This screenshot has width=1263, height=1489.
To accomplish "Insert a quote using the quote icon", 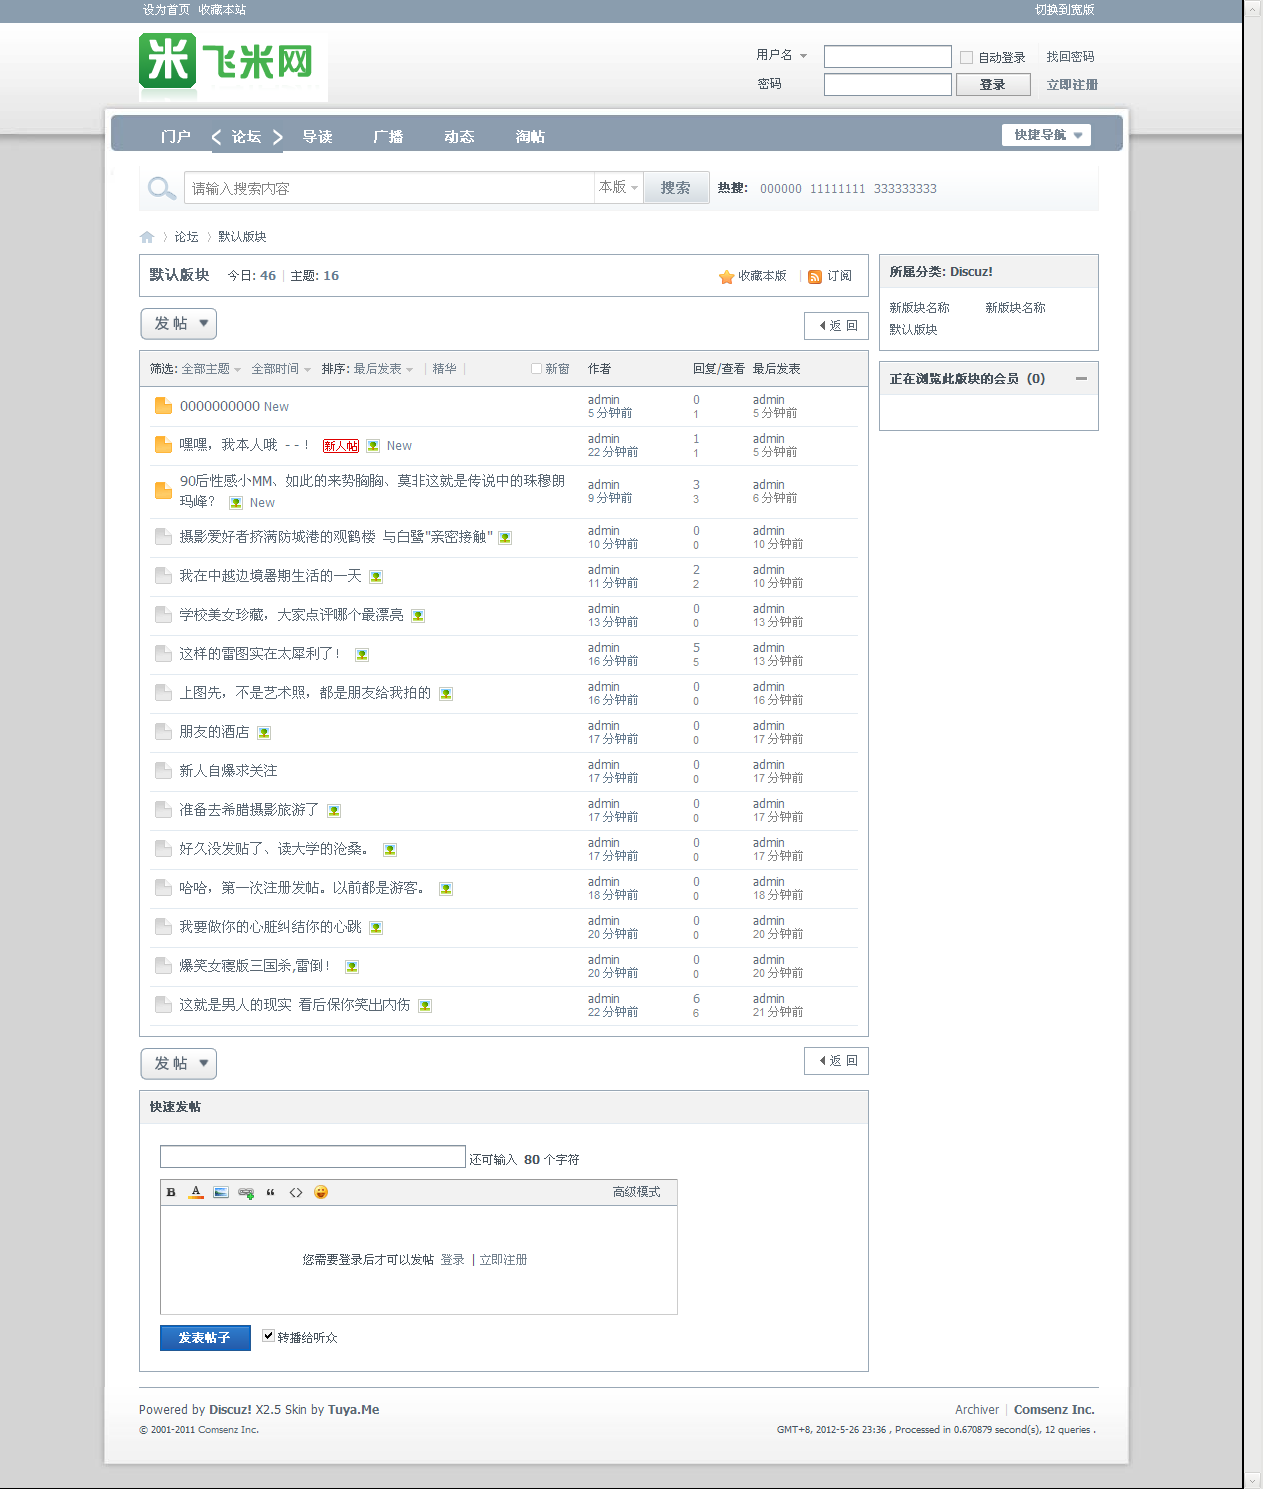I will click(271, 1192).
